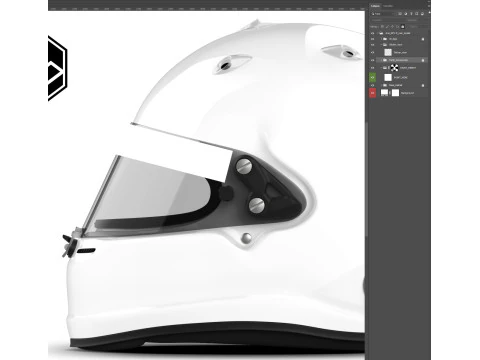Image resolution: width=480 pixels, height=360 pixels.
Task: Select the Background layer name
Action: click(x=407, y=93)
